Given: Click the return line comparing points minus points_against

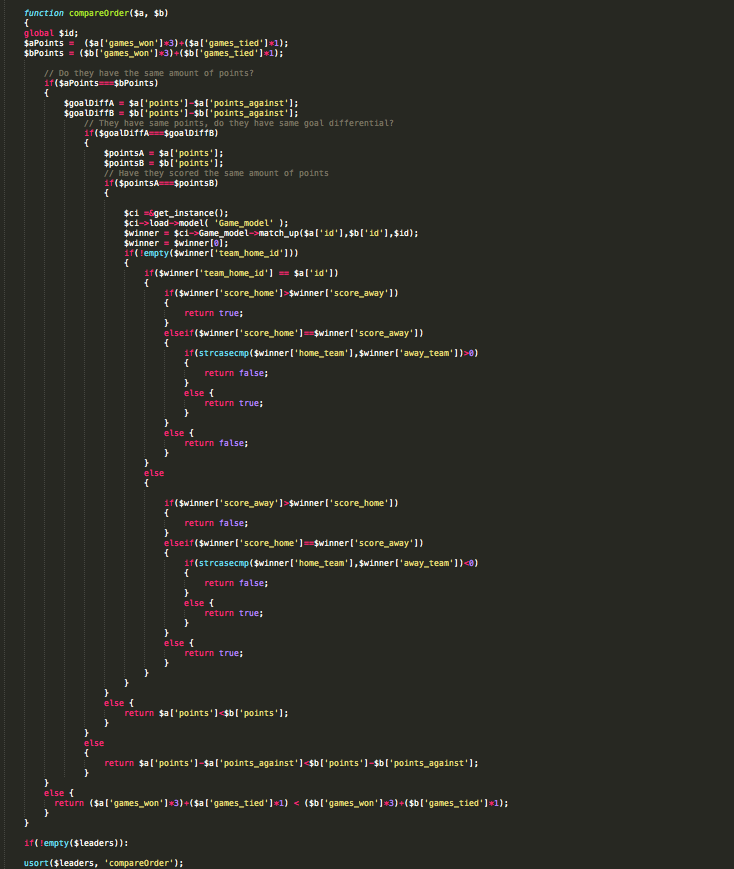Looking at the screenshot, I should [291, 763].
